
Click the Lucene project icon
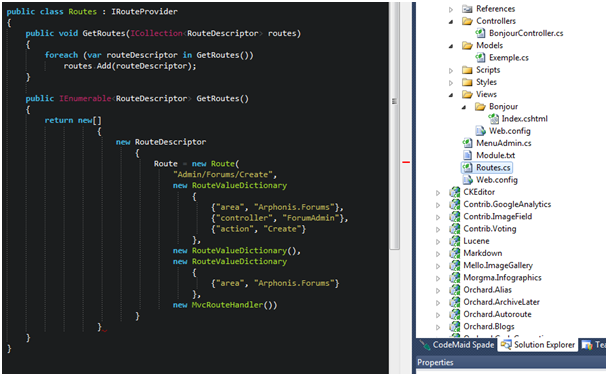(x=454, y=241)
